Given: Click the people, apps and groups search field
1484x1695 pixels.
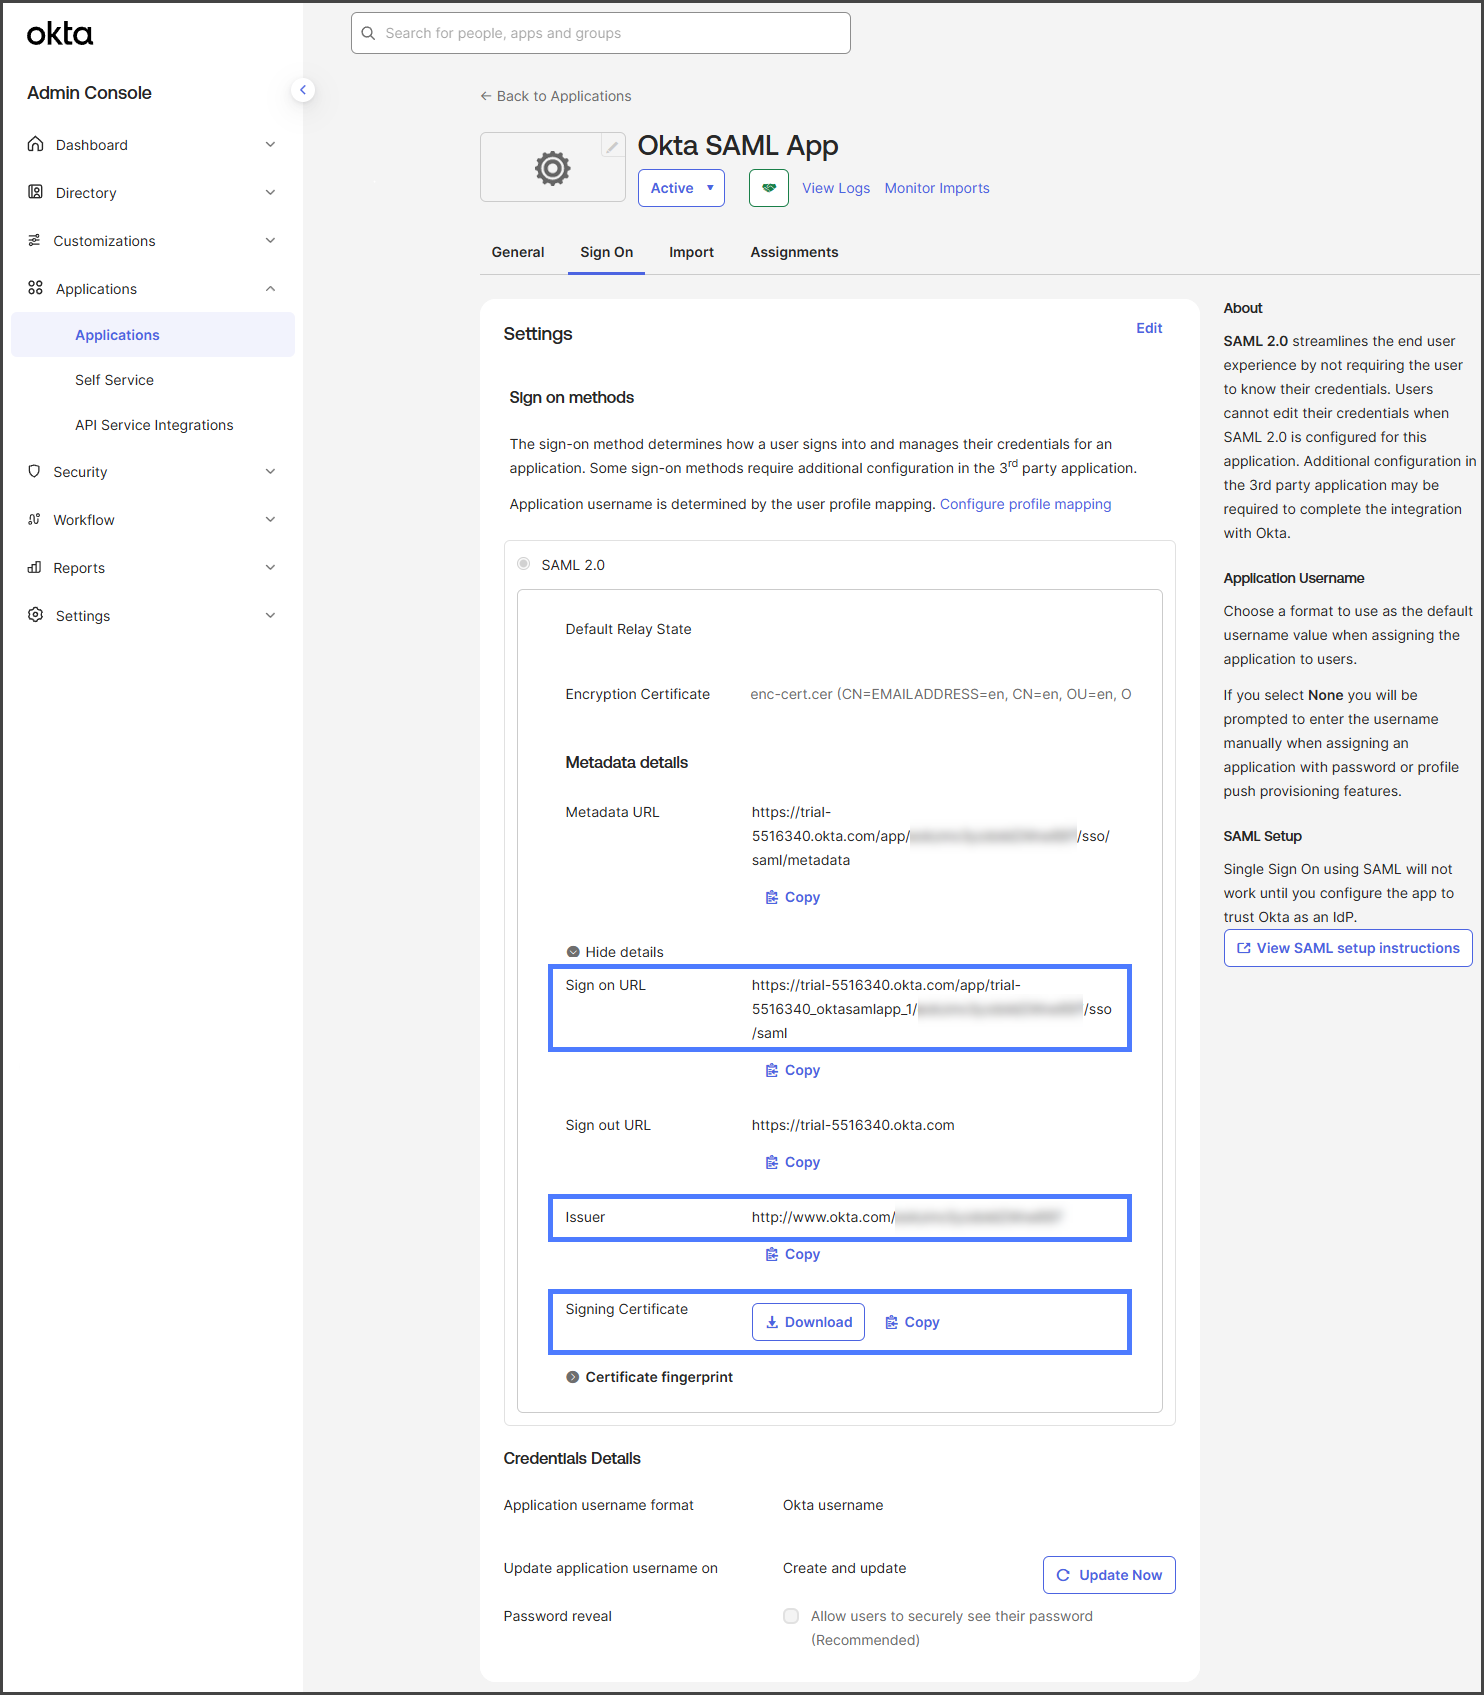Looking at the screenshot, I should pyautogui.click(x=601, y=33).
